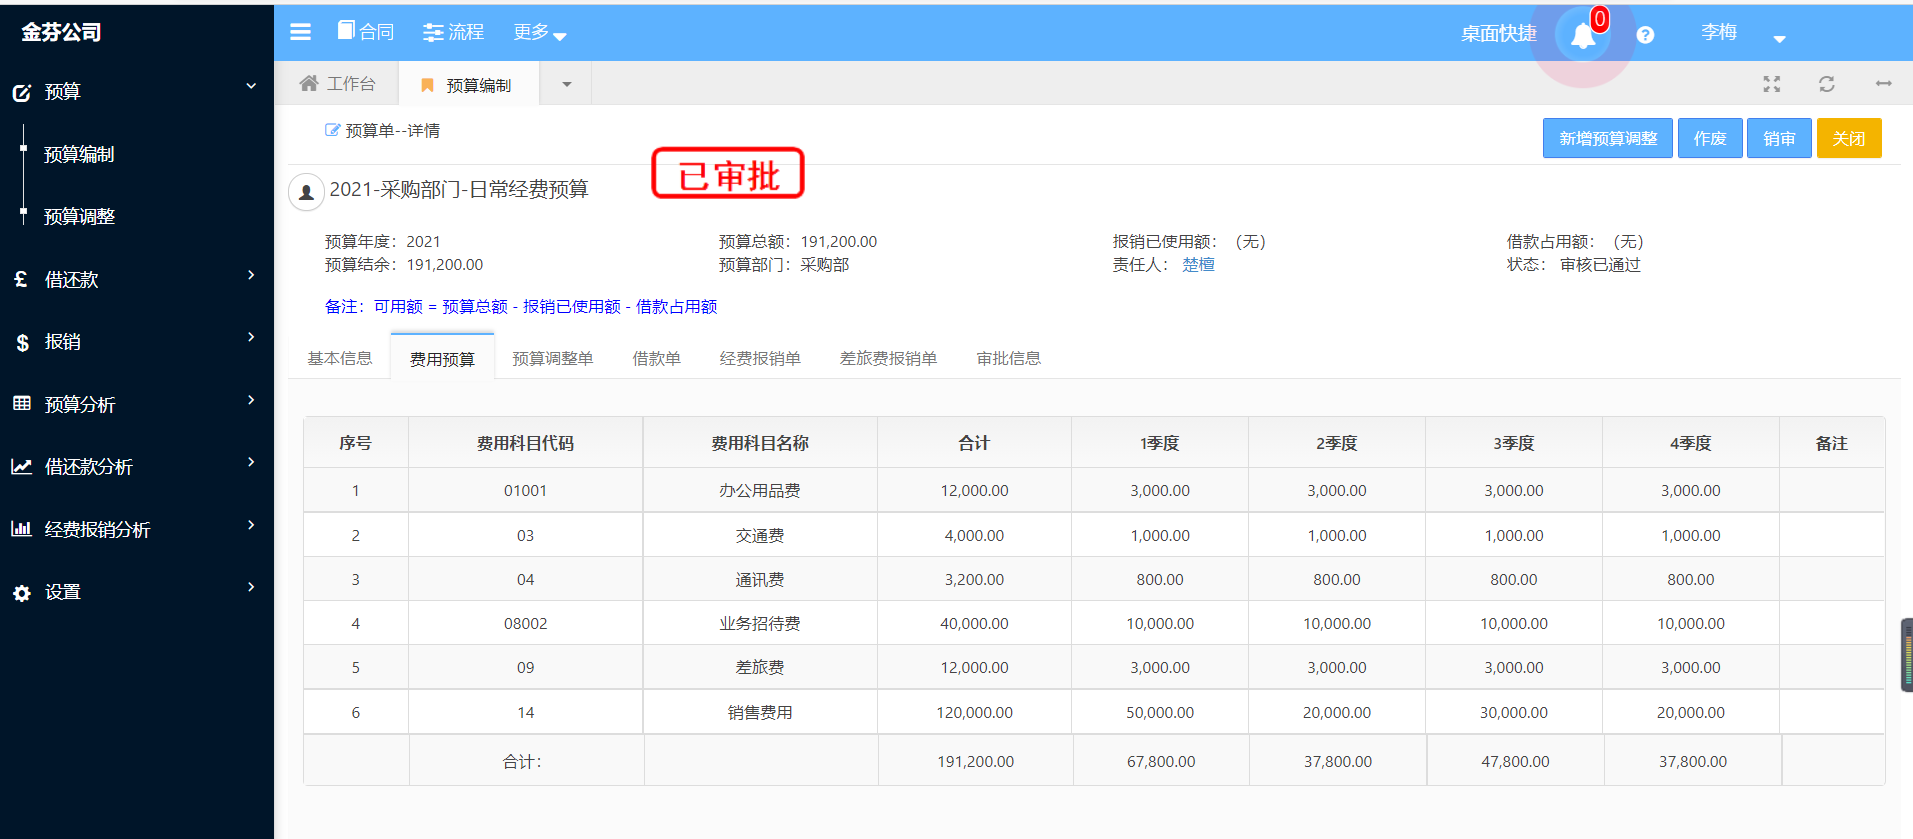Click the side floating widget at right edge
1913x839 pixels.
tap(1907, 655)
